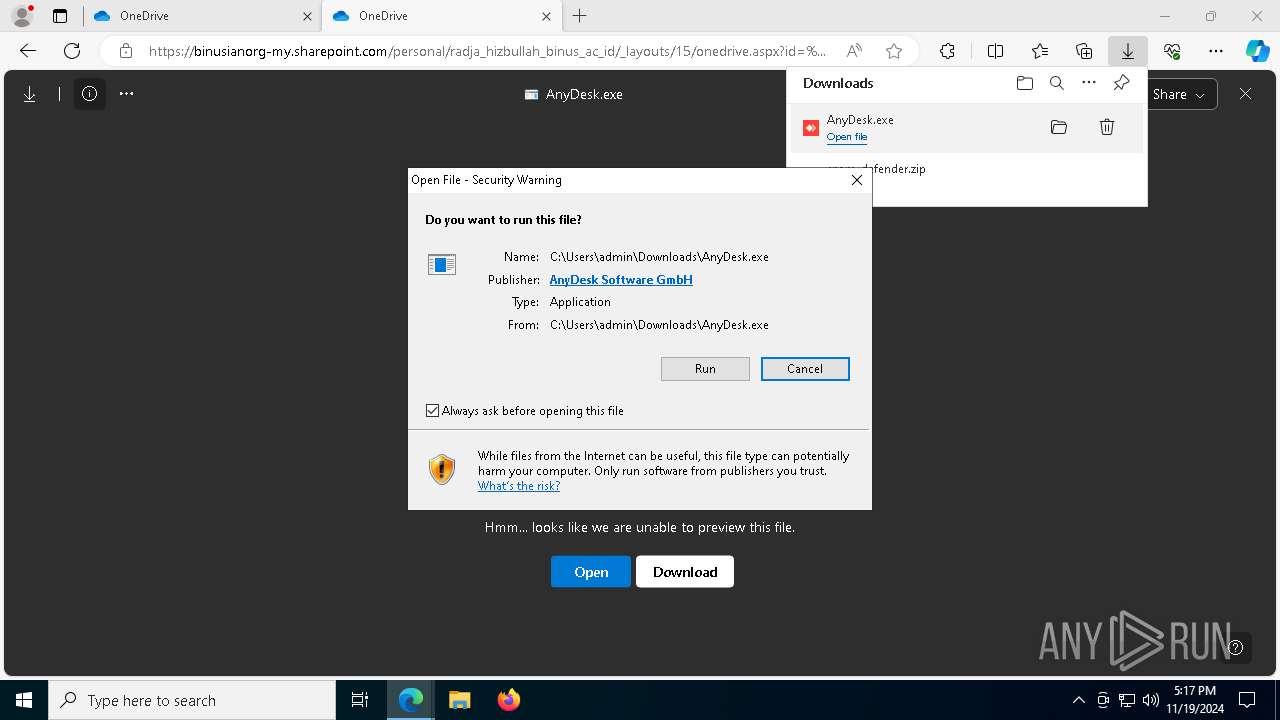Uncheck Always ask before opening this file

pyautogui.click(x=433, y=411)
